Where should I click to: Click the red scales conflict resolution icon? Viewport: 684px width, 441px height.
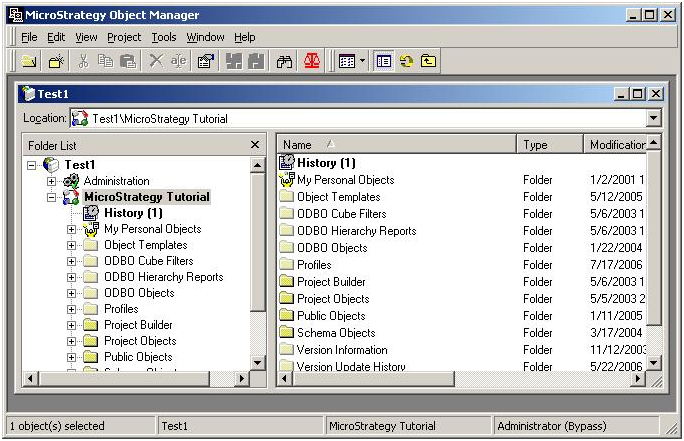click(311, 61)
